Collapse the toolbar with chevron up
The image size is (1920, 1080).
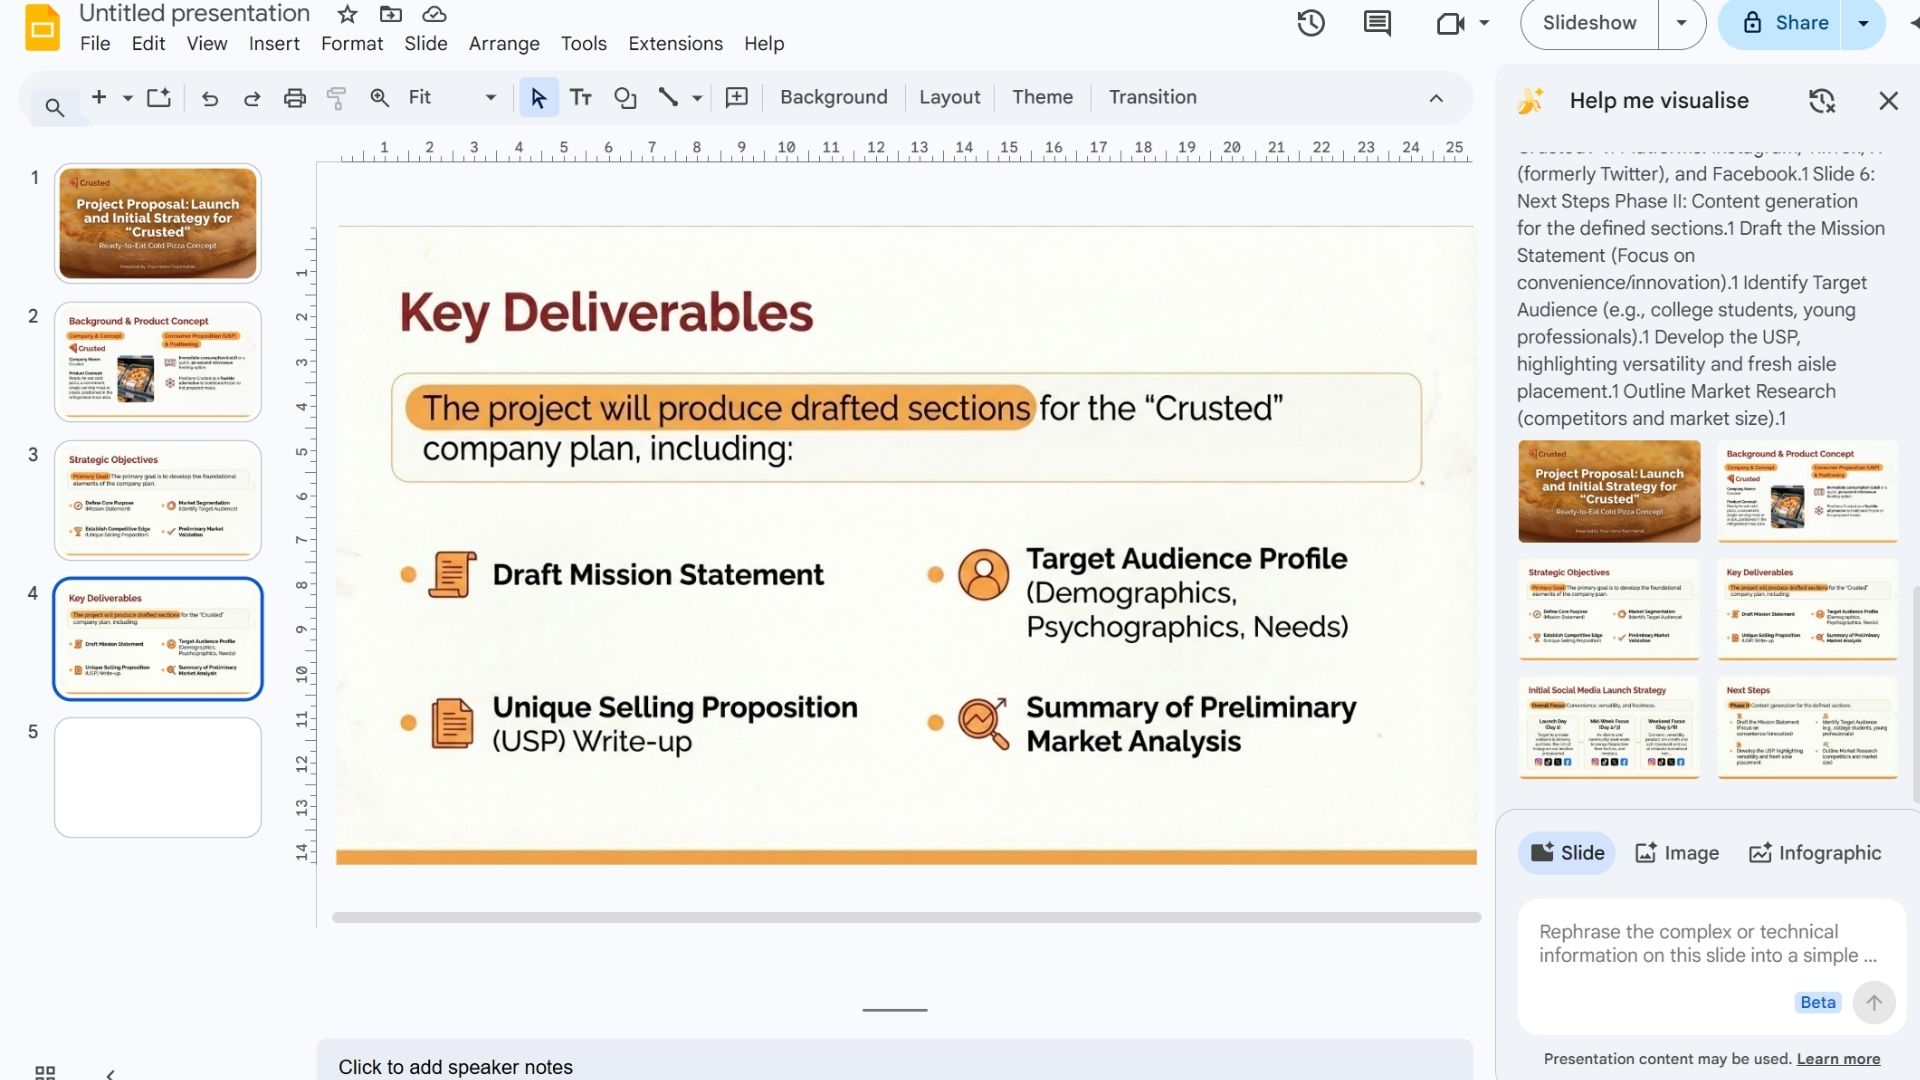[x=1436, y=98]
